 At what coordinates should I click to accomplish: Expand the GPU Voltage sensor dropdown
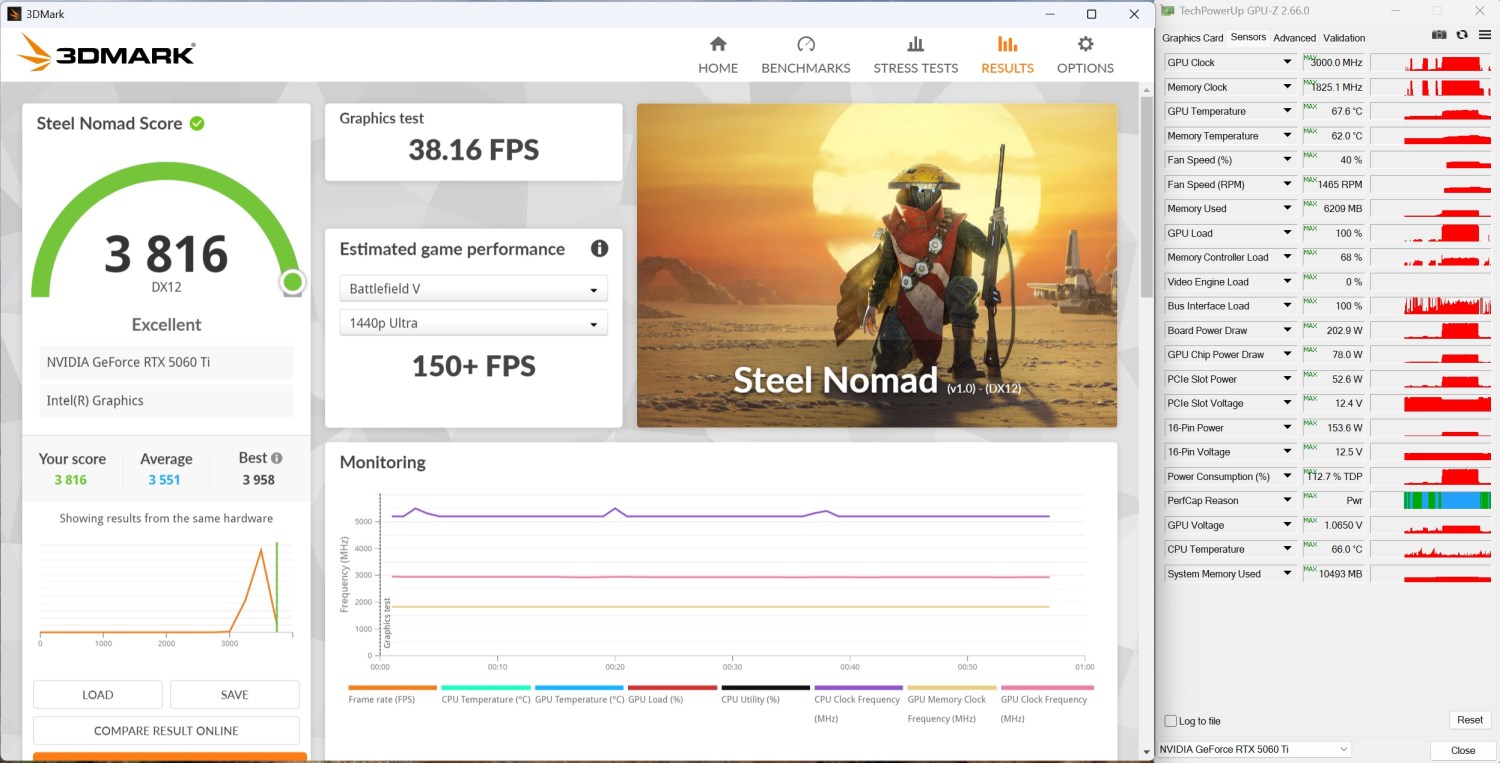1287,525
